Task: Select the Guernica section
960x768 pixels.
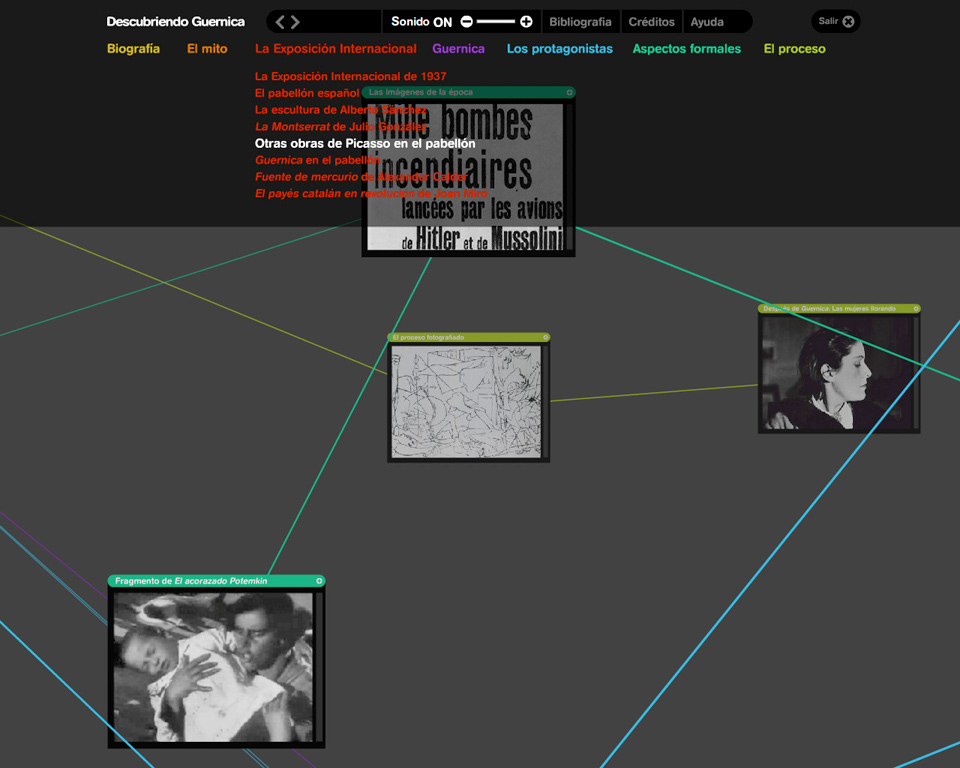Action: point(459,49)
